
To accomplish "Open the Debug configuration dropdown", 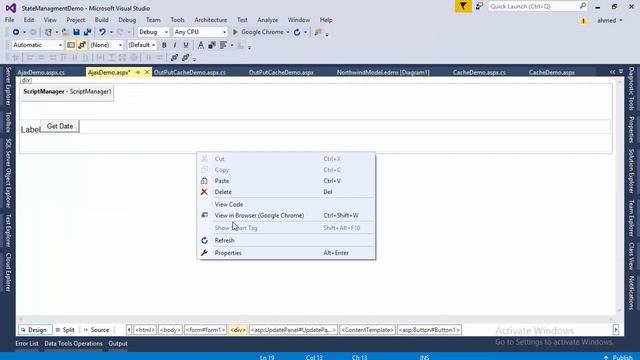I will point(153,32).
